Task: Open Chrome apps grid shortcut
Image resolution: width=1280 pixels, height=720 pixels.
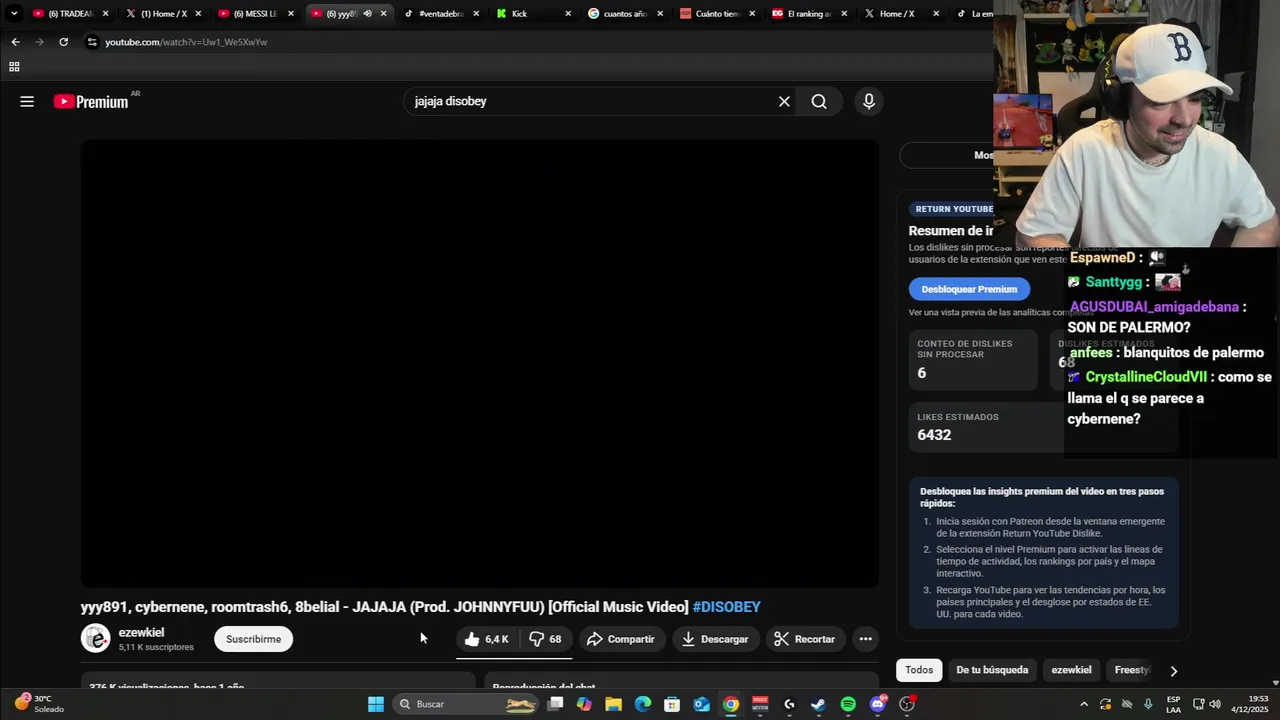Action: [14, 67]
